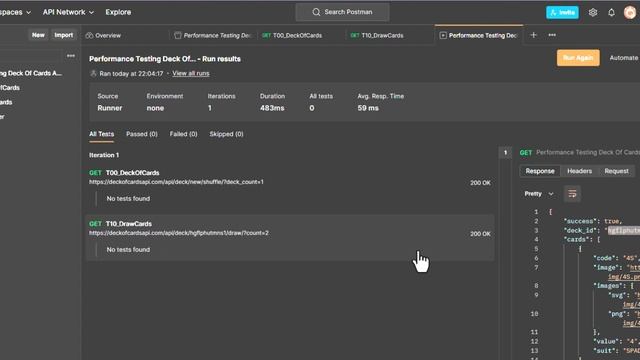Click the 200 OK status for T10_DrawCards

tap(480, 234)
